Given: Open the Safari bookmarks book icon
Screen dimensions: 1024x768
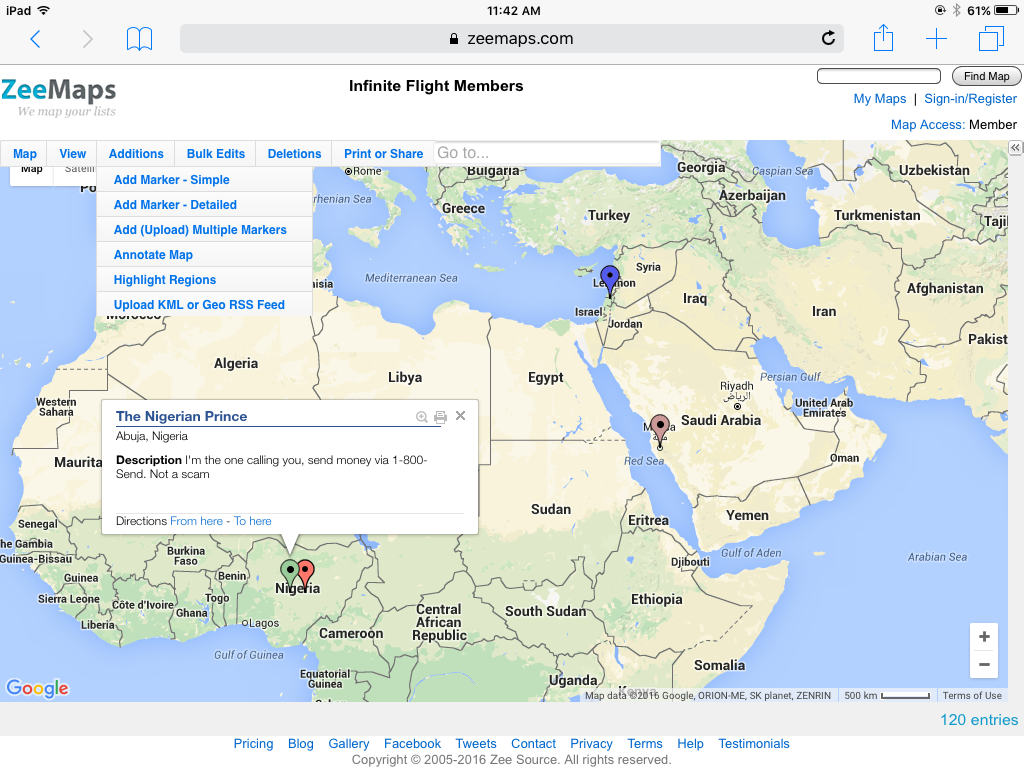Looking at the screenshot, I should (x=139, y=39).
